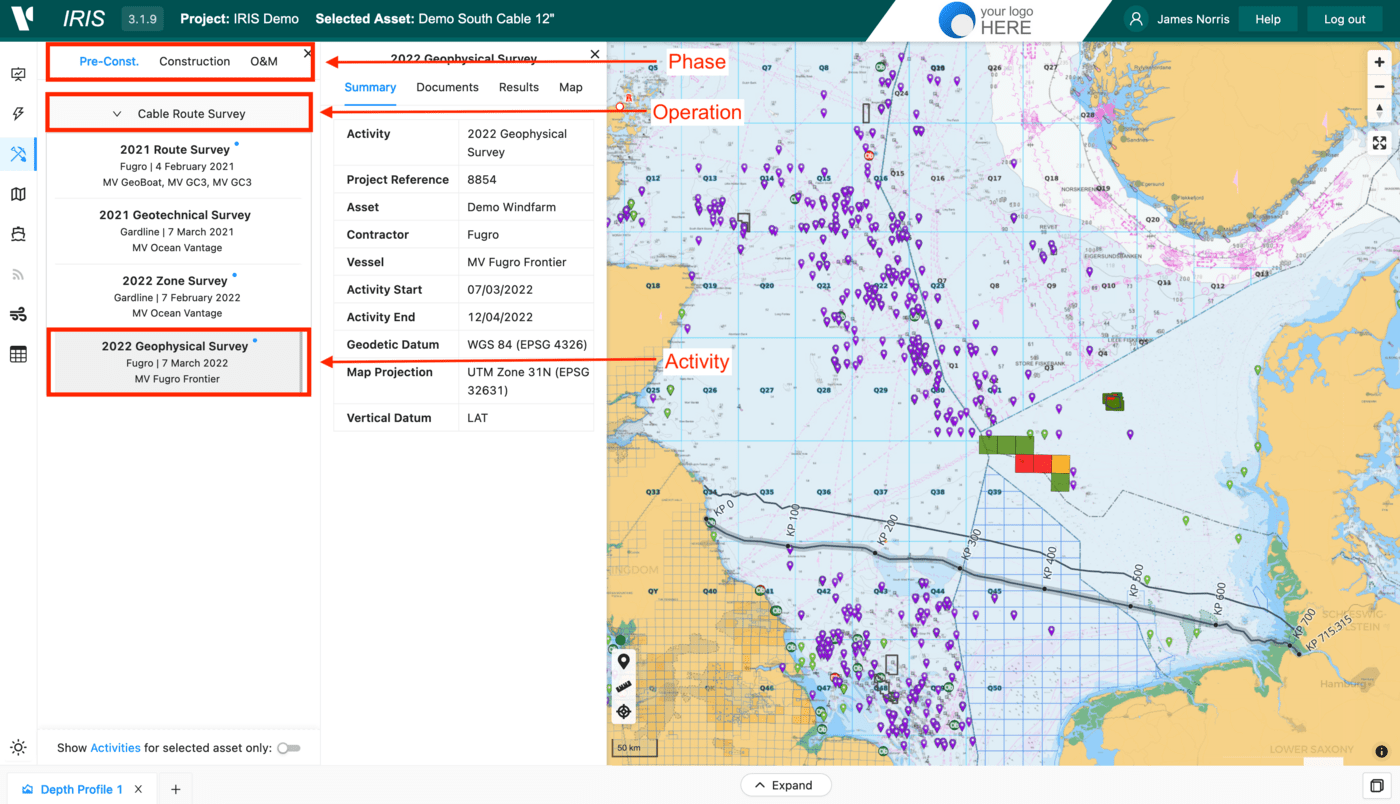Viewport: 1400px width, 804px height.
Task: Expand the bottom Depth Profile panel
Action: [x=785, y=785]
